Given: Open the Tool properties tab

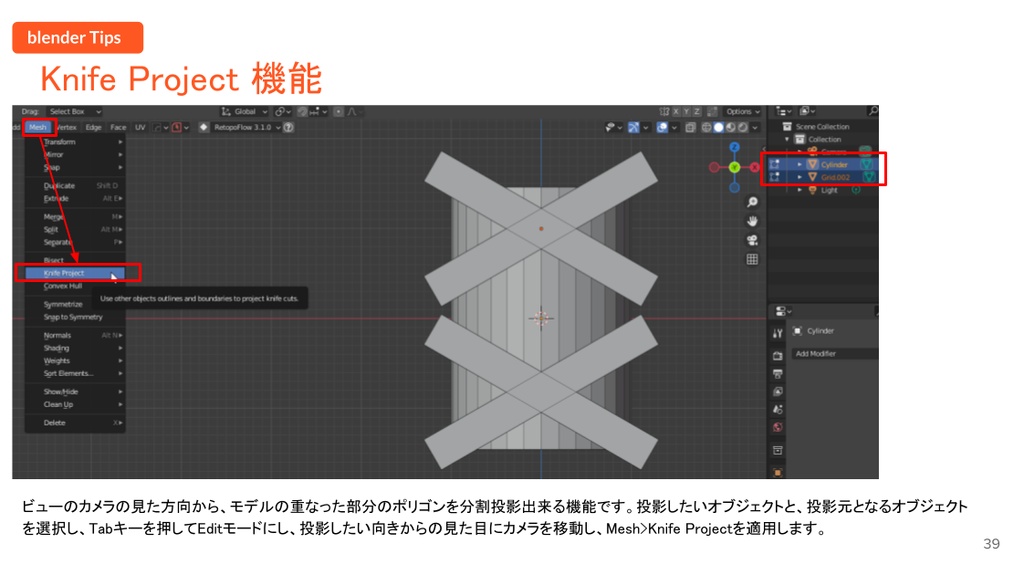Looking at the screenshot, I should [777, 333].
